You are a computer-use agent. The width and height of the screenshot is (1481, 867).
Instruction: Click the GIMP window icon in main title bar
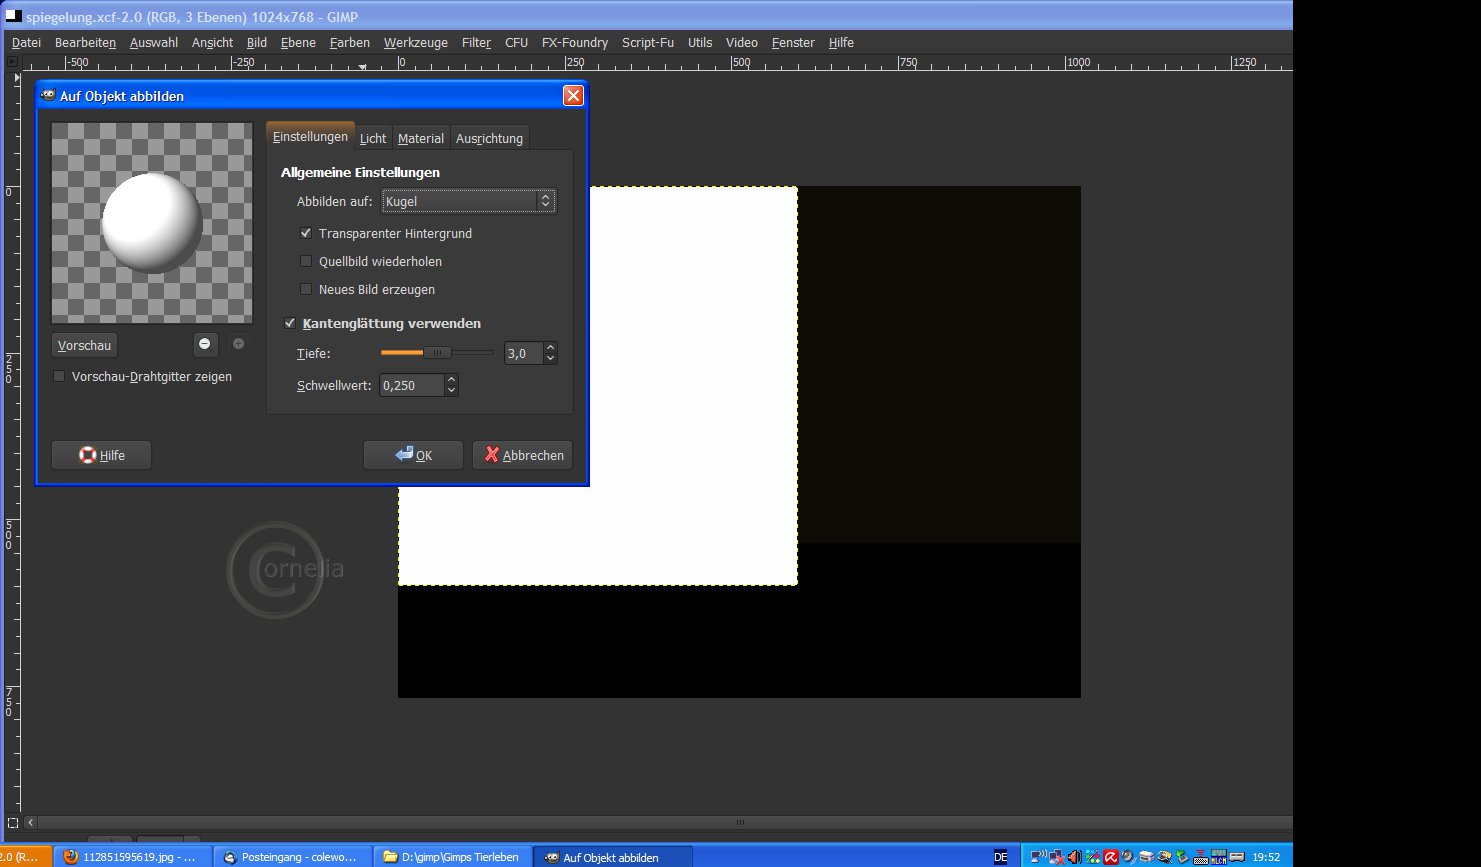(14, 16)
